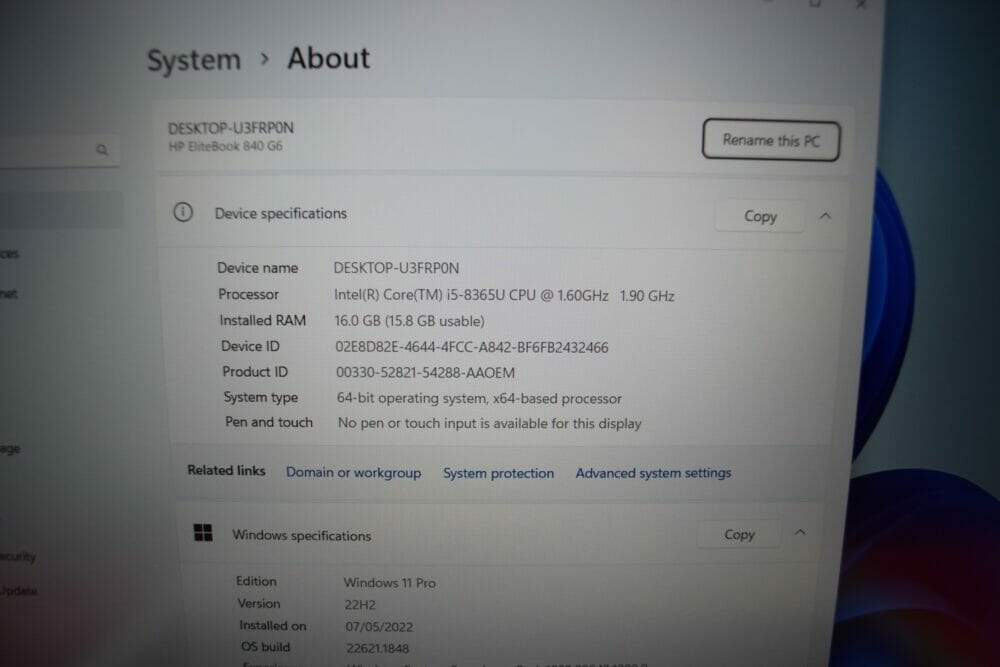
Task: Click the Rename this PC button
Action: click(770, 140)
